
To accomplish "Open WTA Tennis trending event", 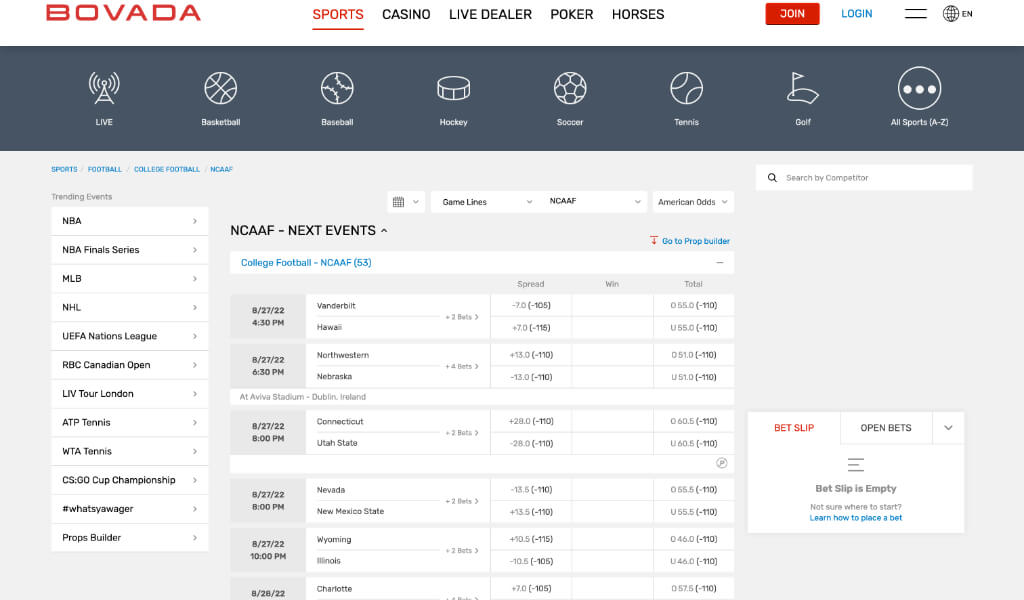I will (x=129, y=450).
